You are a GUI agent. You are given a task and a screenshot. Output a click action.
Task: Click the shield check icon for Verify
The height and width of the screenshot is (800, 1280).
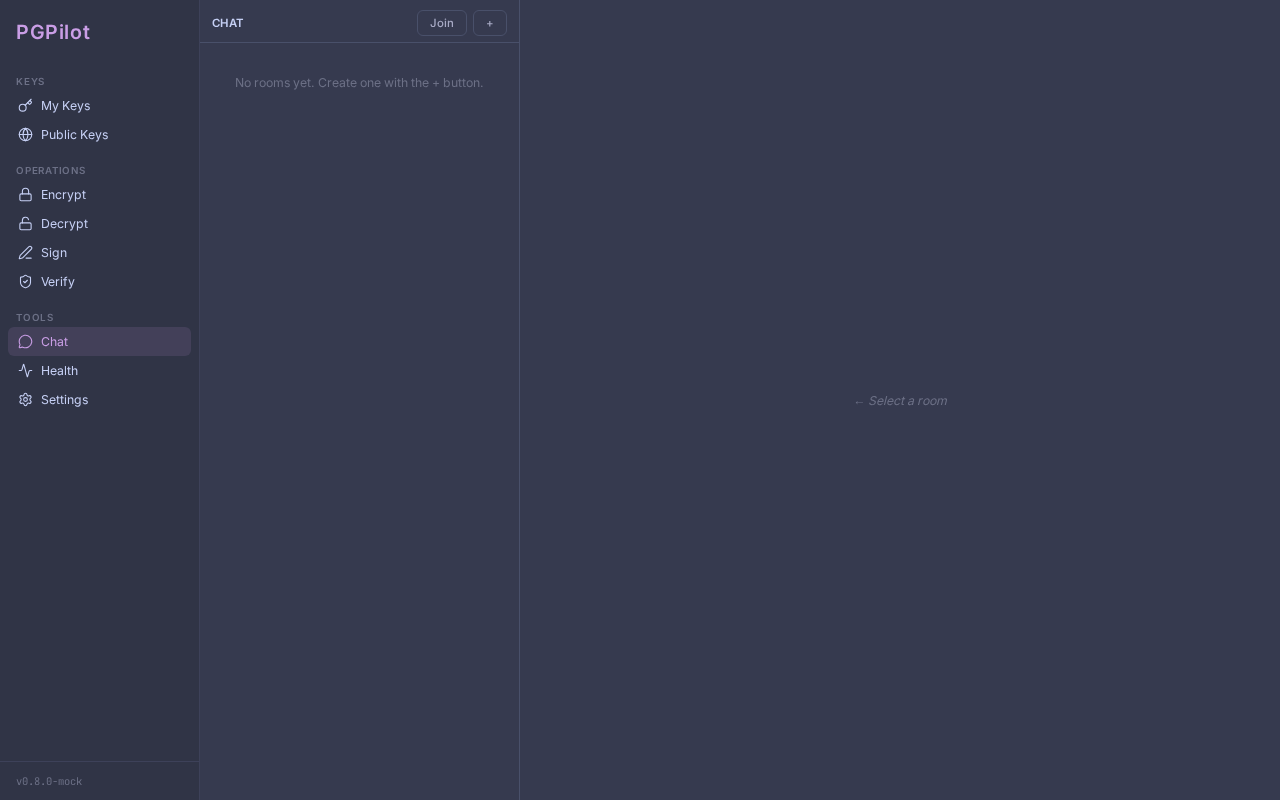pyautogui.click(x=25, y=282)
